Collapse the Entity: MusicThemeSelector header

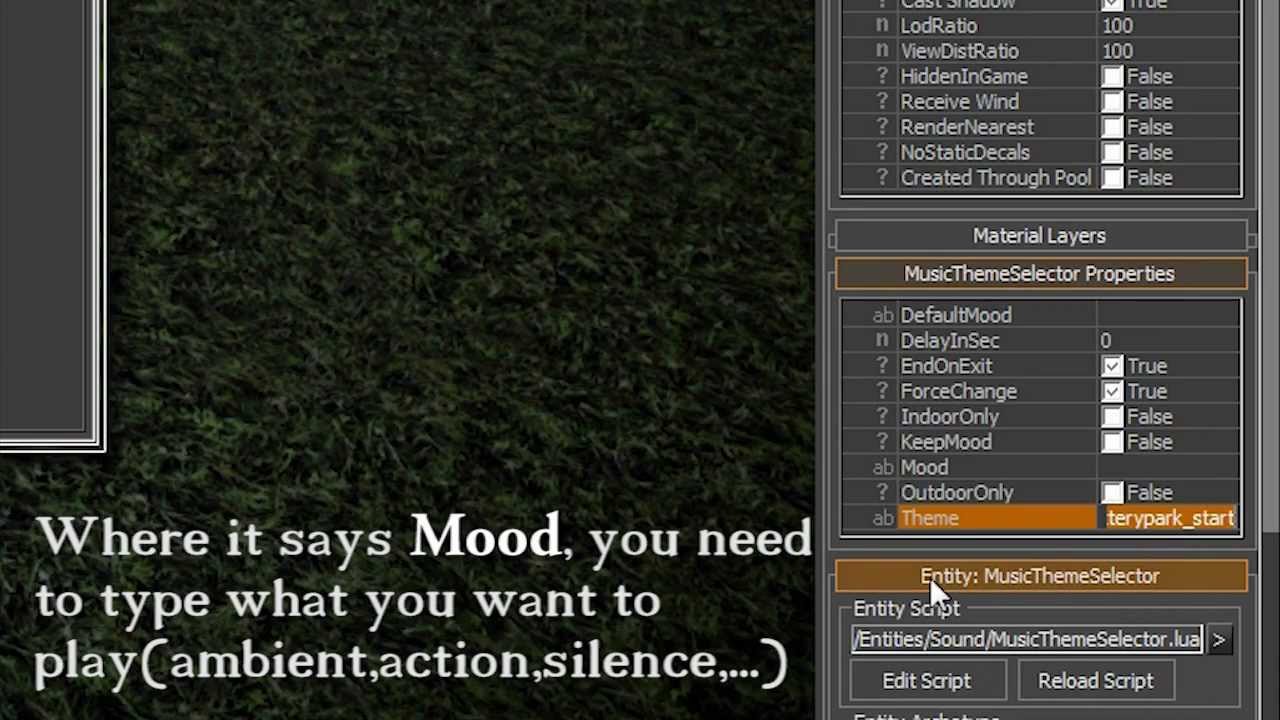coord(1040,576)
